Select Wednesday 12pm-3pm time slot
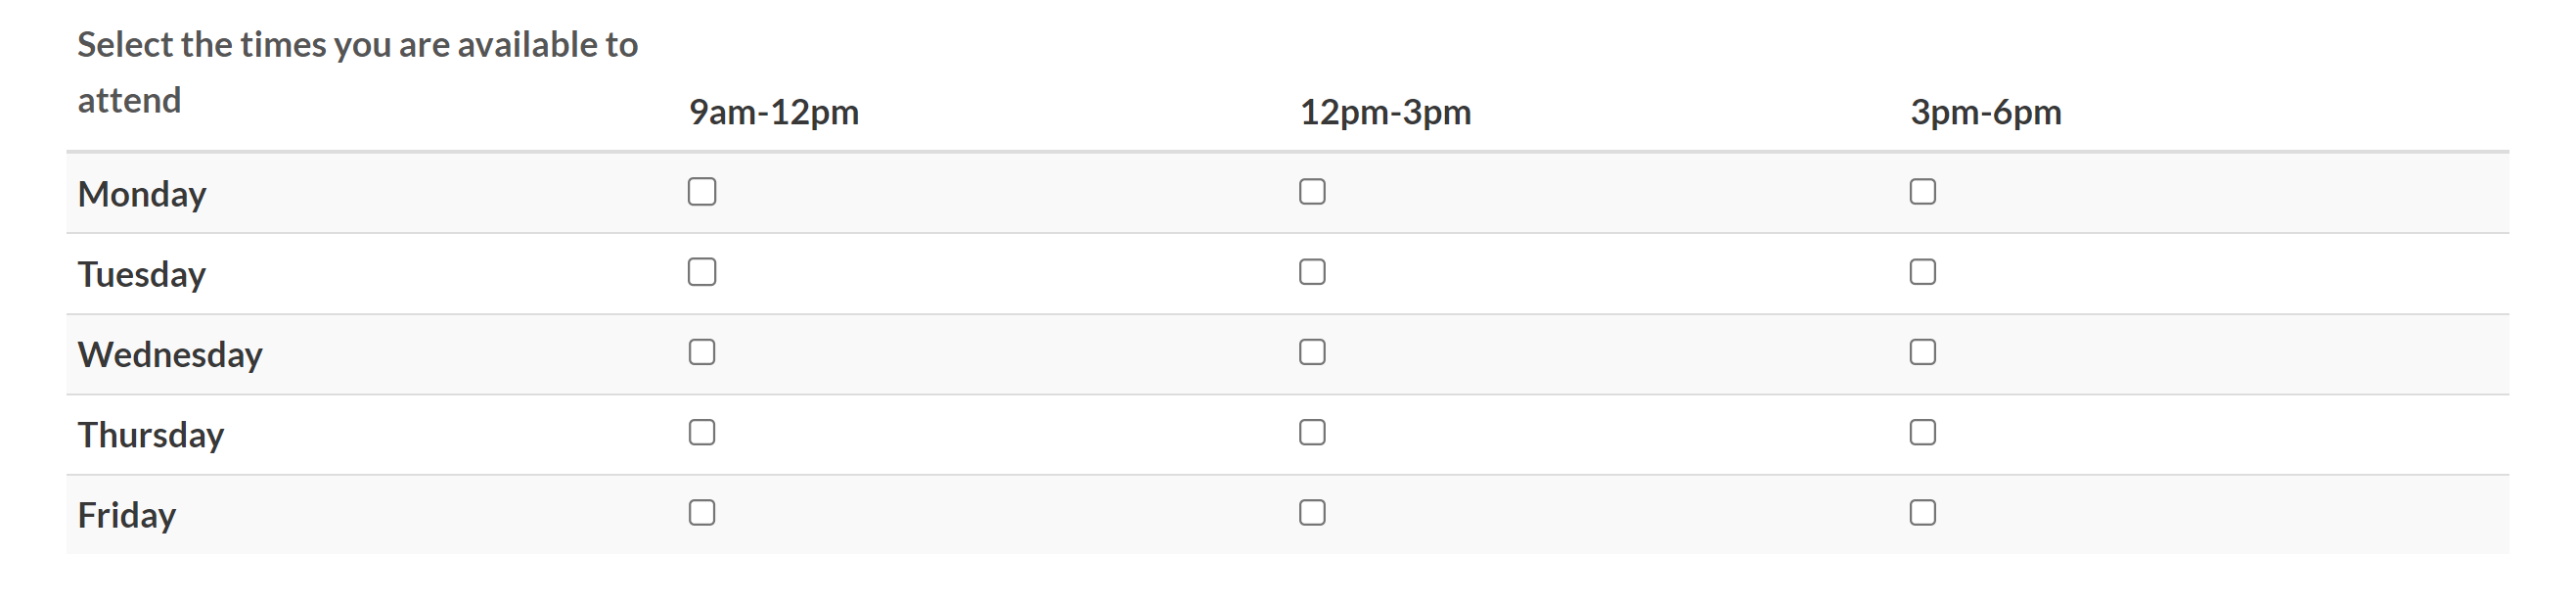2576x603 pixels. point(1312,352)
